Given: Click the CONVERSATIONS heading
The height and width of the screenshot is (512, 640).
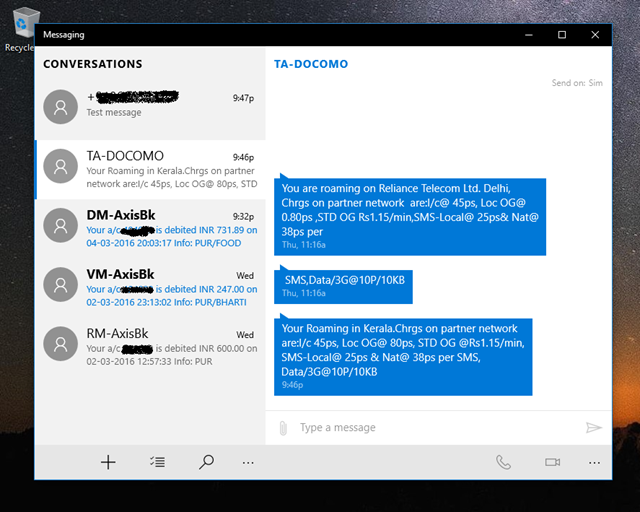Looking at the screenshot, I should pos(93,64).
